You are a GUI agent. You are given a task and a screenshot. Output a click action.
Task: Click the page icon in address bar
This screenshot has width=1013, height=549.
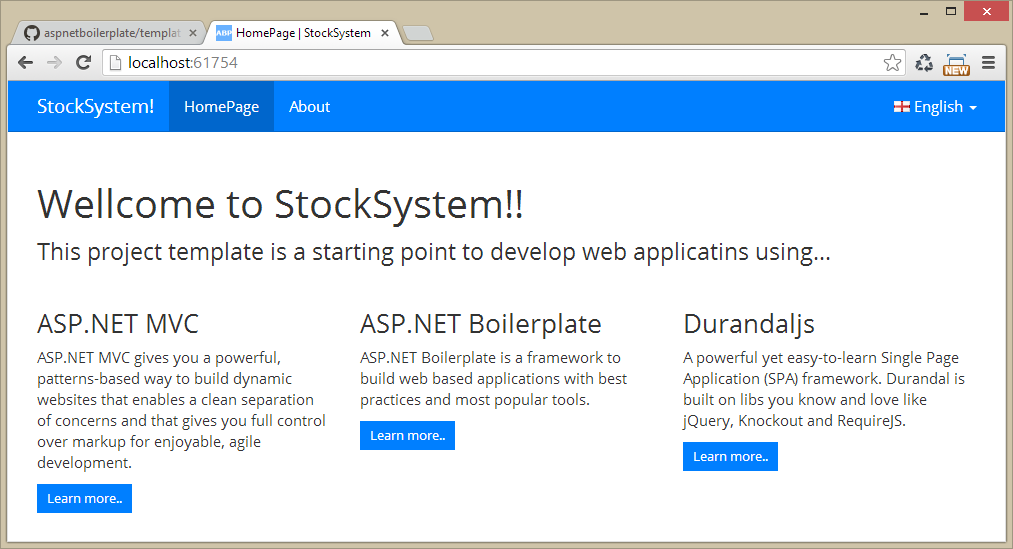pyautogui.click(x=115, y=63)
